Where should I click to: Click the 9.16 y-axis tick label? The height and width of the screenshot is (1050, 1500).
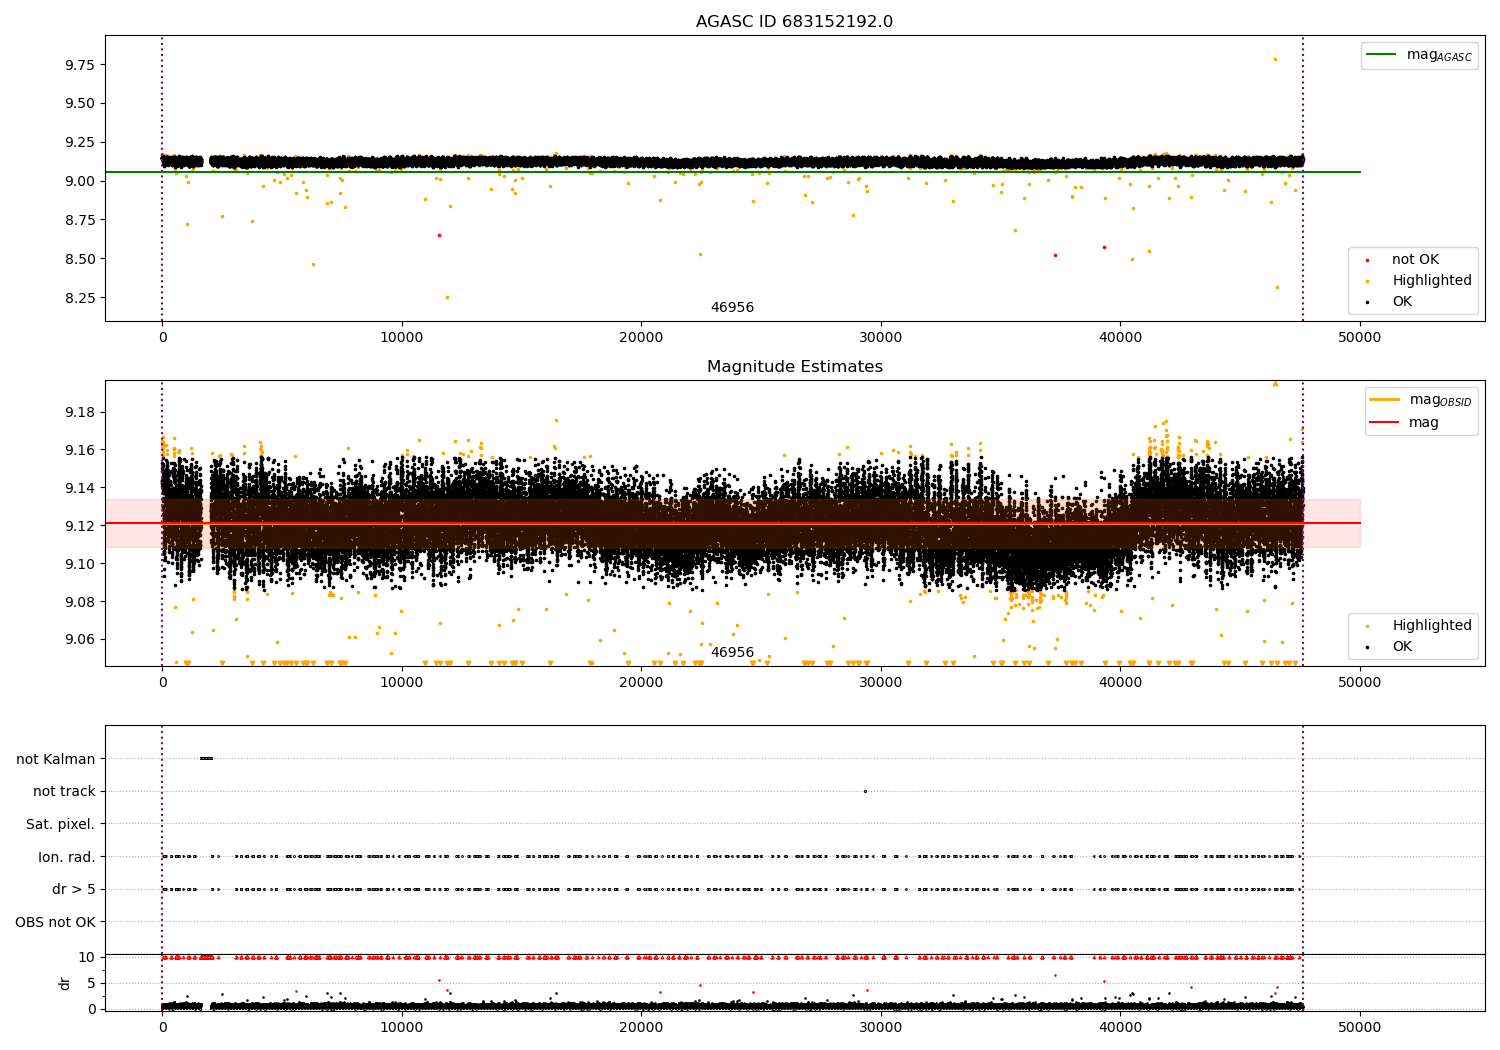click(x=80, y=450)
